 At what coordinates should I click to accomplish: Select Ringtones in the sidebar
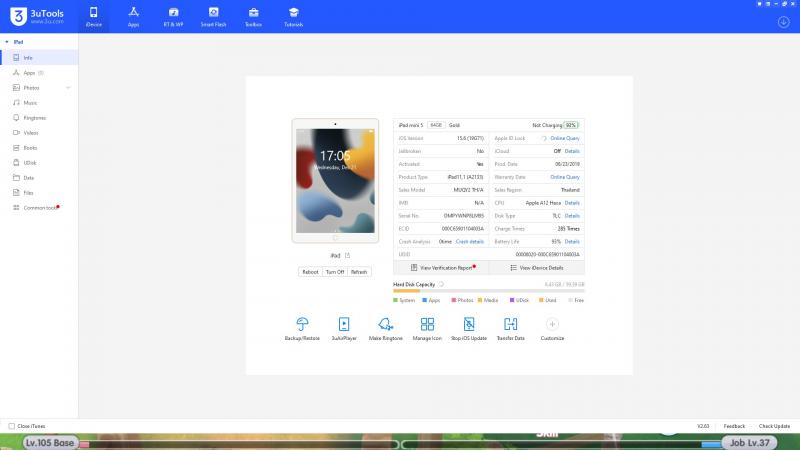click(34, 118)
